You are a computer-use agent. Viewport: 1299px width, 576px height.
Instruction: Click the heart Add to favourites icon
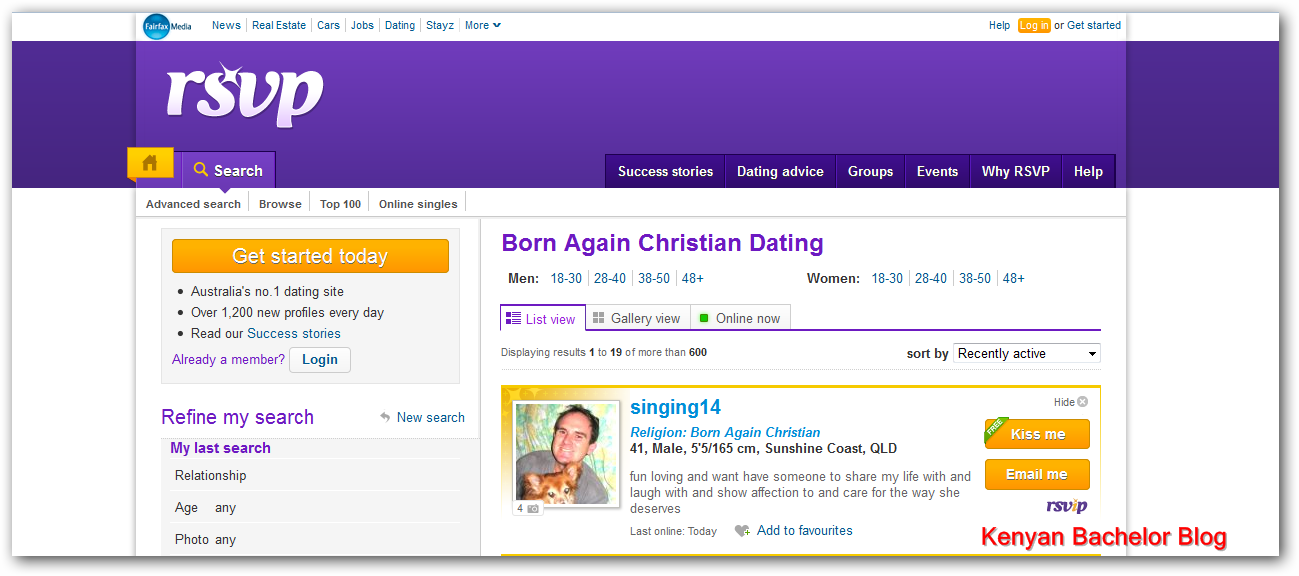(742, 531)
